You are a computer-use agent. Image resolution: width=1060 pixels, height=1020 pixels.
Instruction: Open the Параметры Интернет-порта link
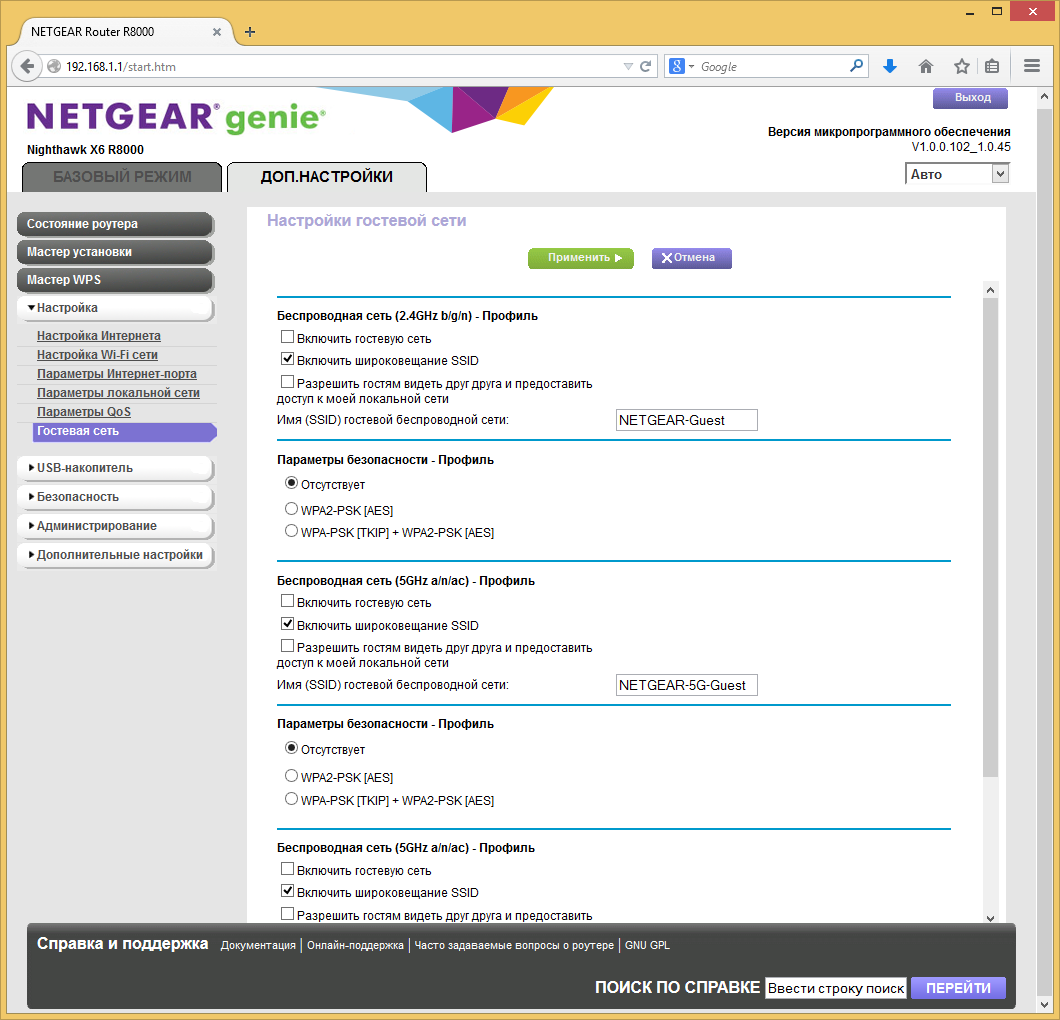pos(117,374)
